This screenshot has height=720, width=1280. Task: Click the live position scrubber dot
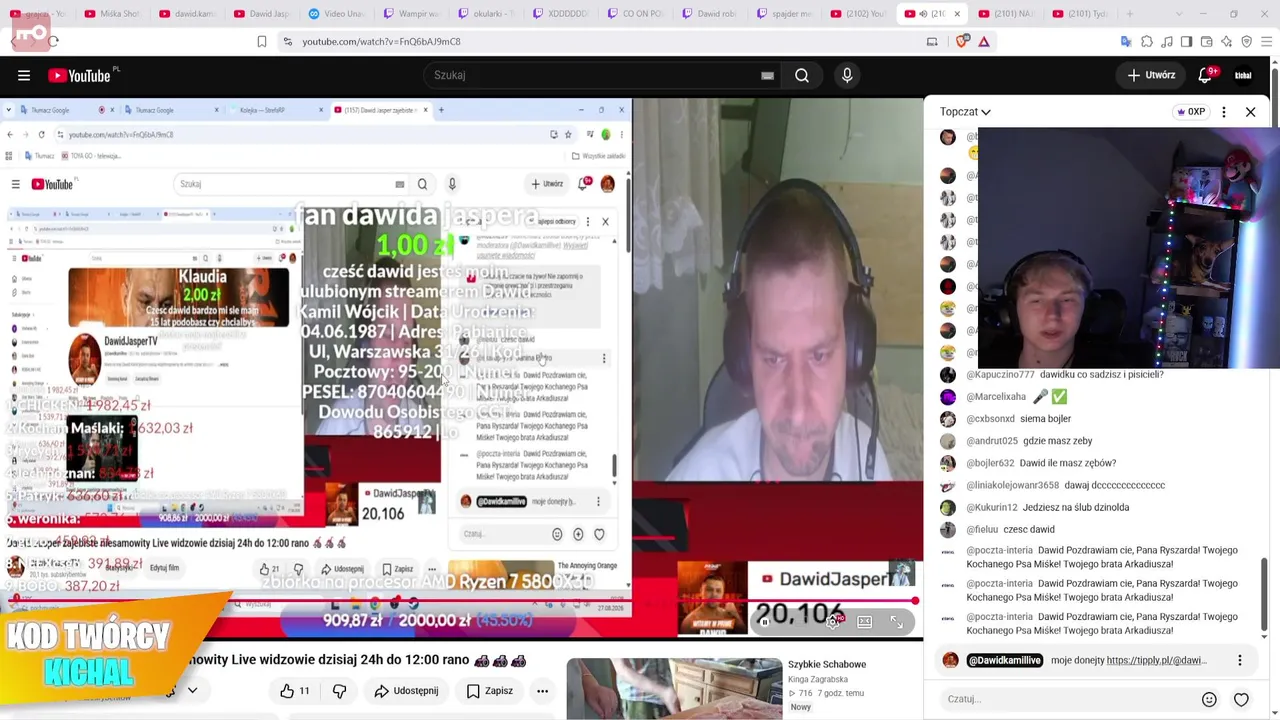tap(915, 600)
